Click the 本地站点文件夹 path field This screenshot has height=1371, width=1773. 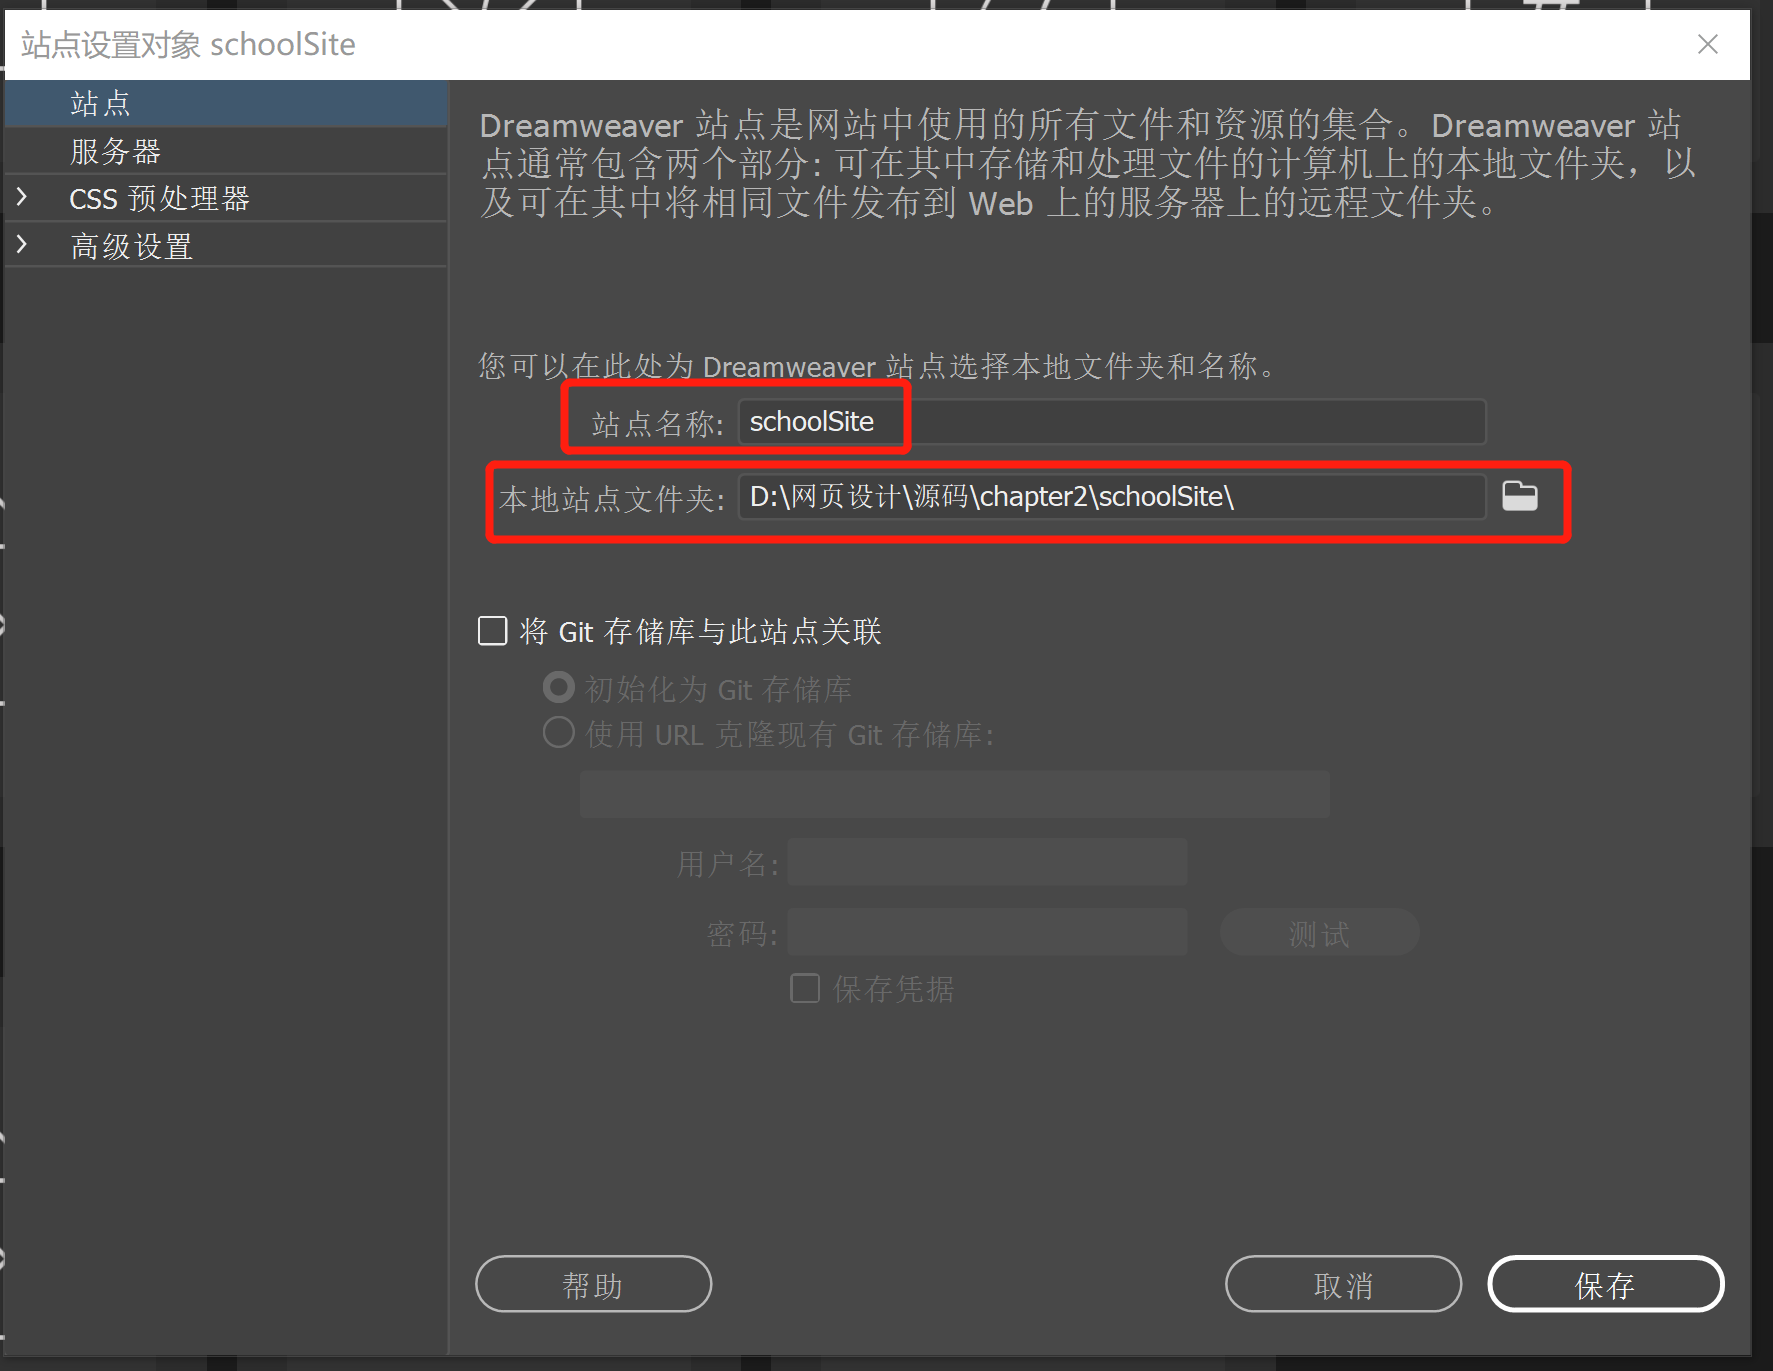(x=1112, y=497)
